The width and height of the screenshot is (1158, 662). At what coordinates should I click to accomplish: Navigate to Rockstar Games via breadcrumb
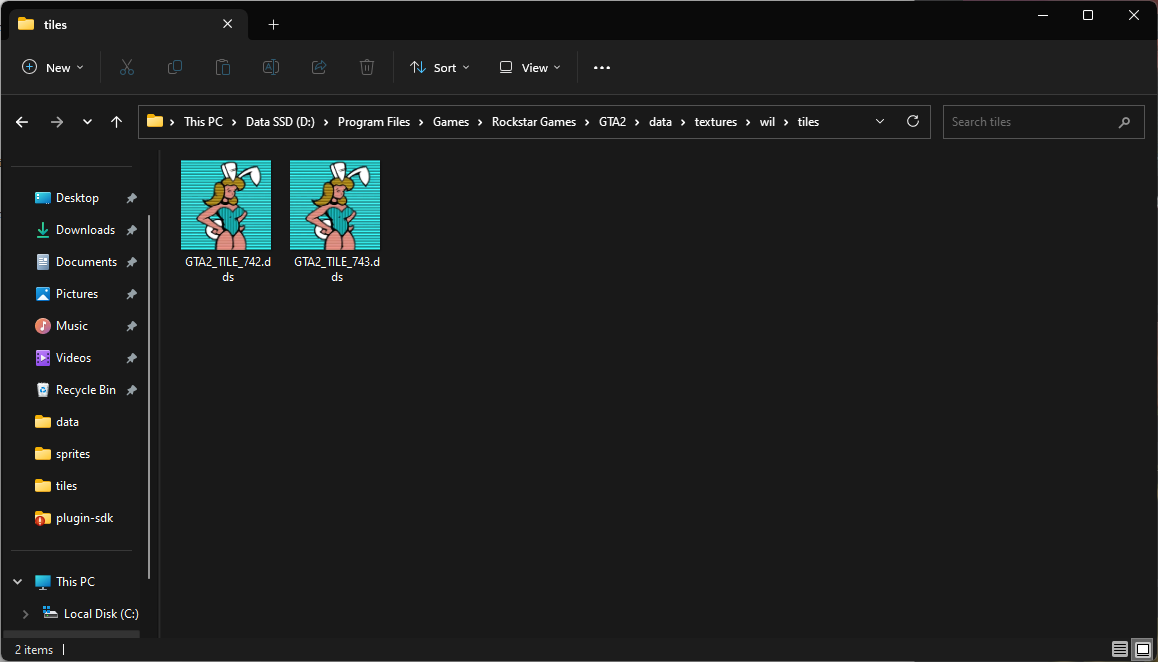534,121
